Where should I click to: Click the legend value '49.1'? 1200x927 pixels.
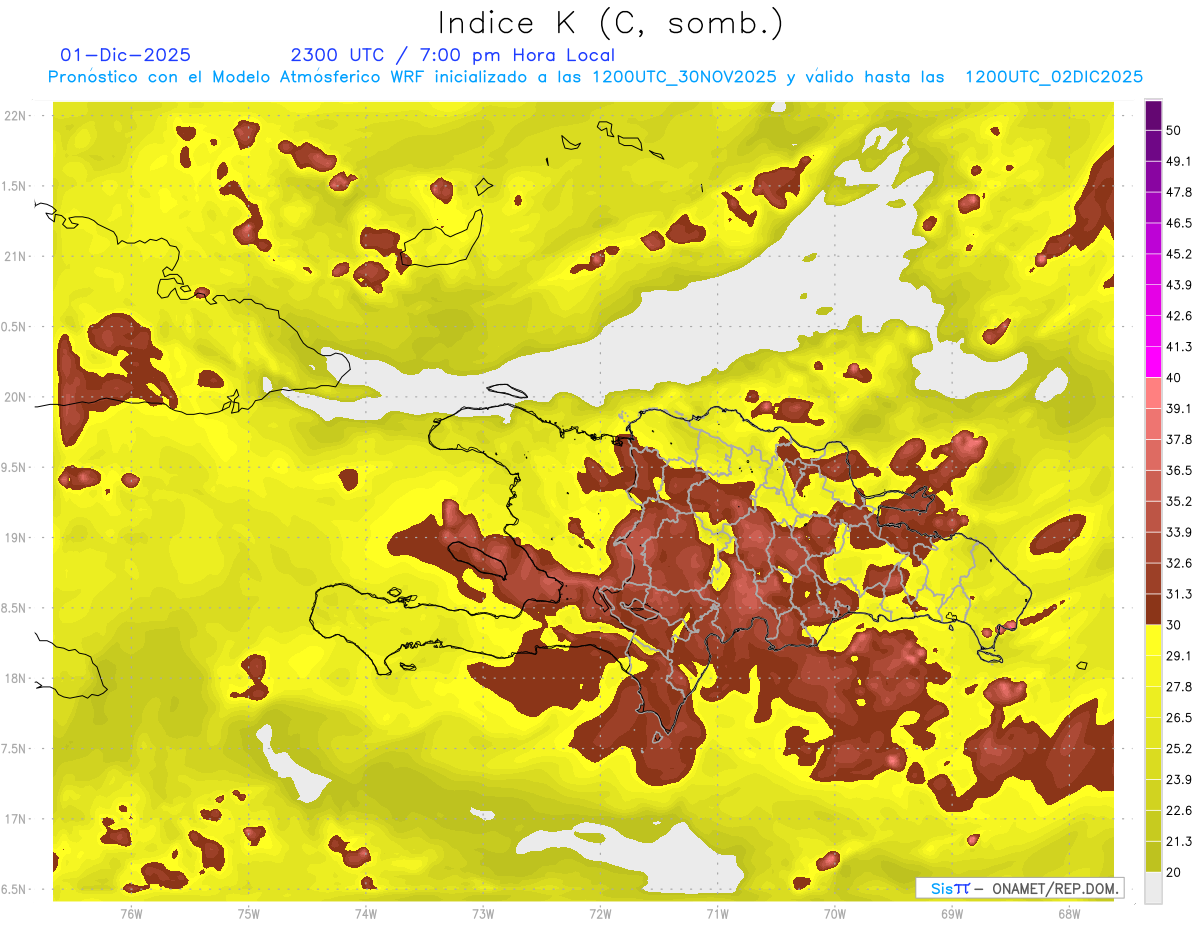(1179, 161)
